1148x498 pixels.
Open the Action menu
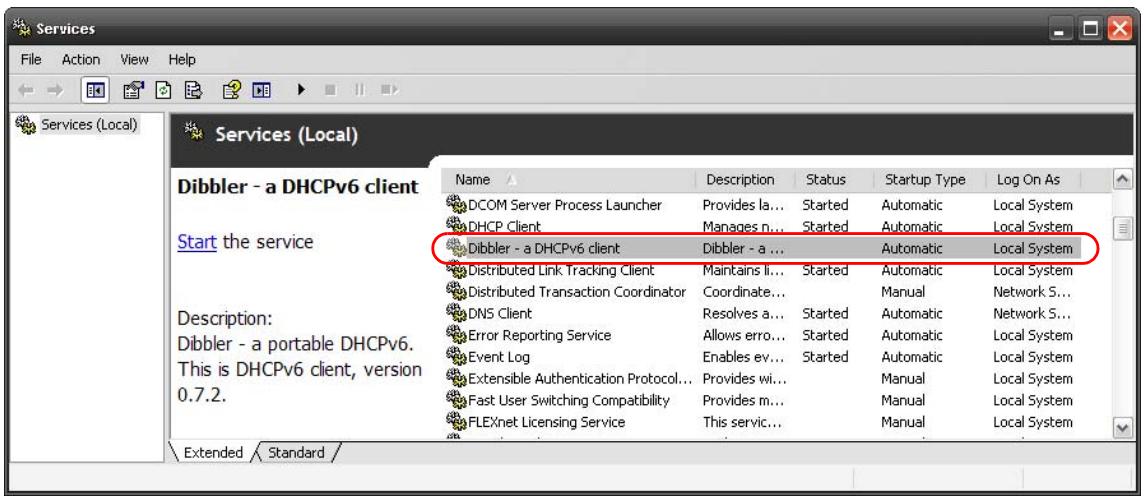[x=81, y=60]
